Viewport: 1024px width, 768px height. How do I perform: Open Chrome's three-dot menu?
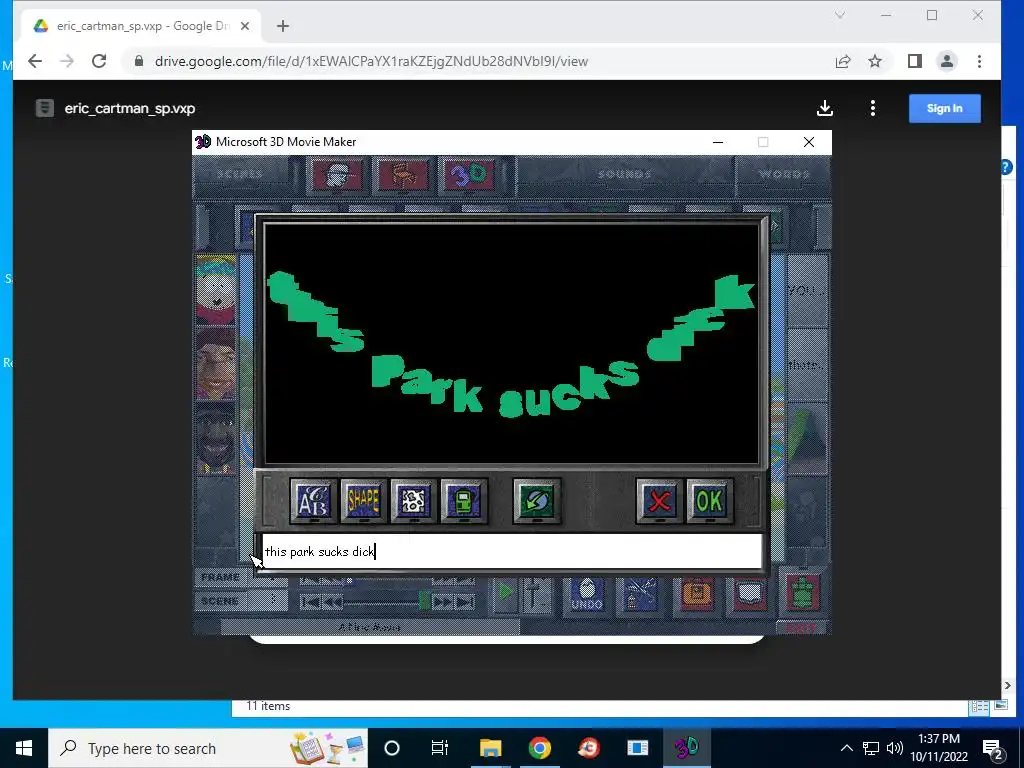pyautogui.click(x=979, y=61)
